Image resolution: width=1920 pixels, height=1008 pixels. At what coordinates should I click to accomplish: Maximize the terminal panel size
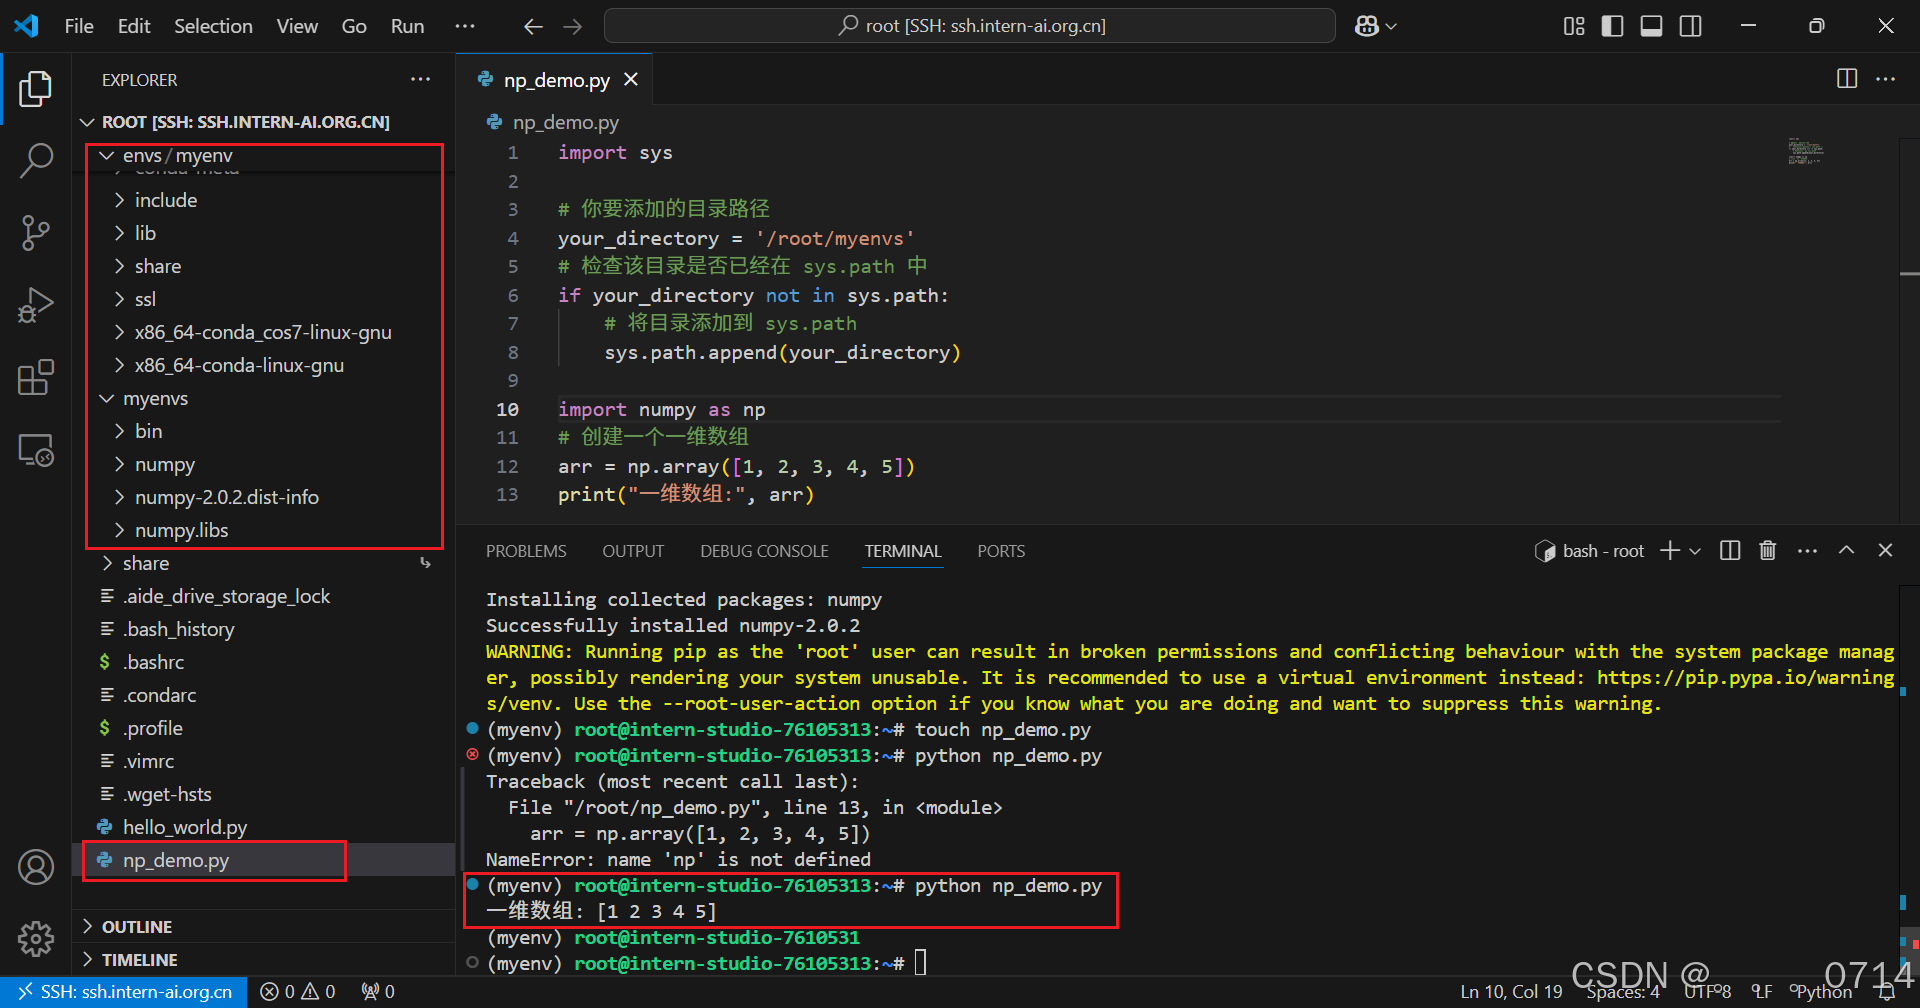(x=1846, y=550)
